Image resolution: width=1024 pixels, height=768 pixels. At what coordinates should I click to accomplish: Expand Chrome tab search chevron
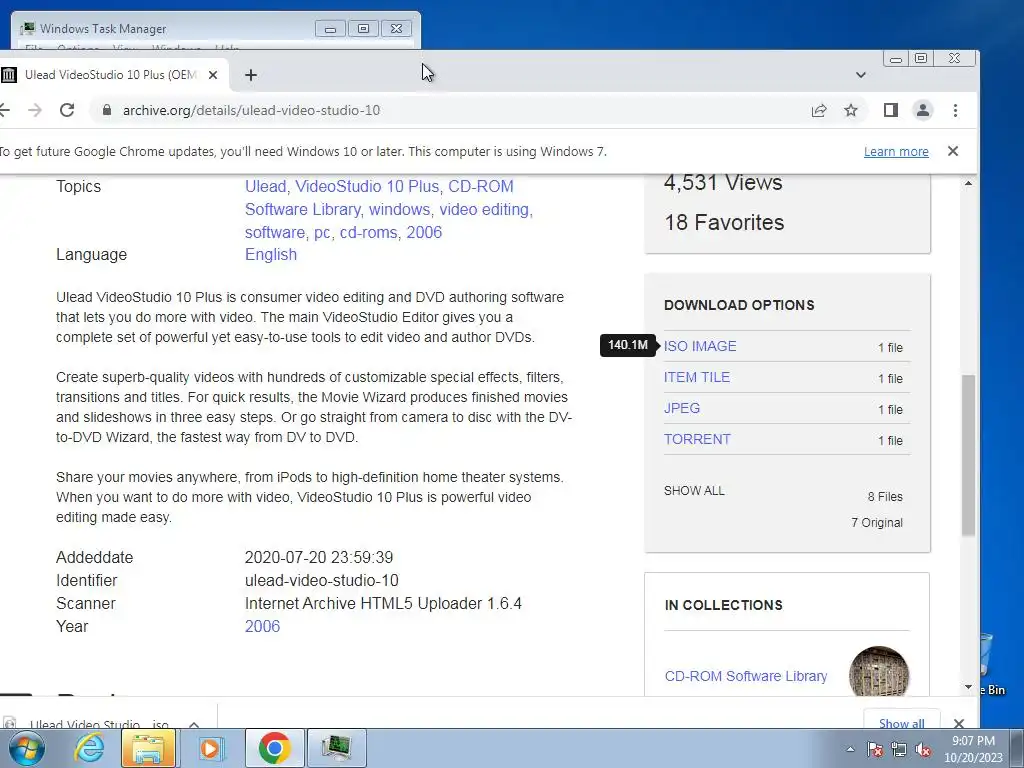[861, 75]
